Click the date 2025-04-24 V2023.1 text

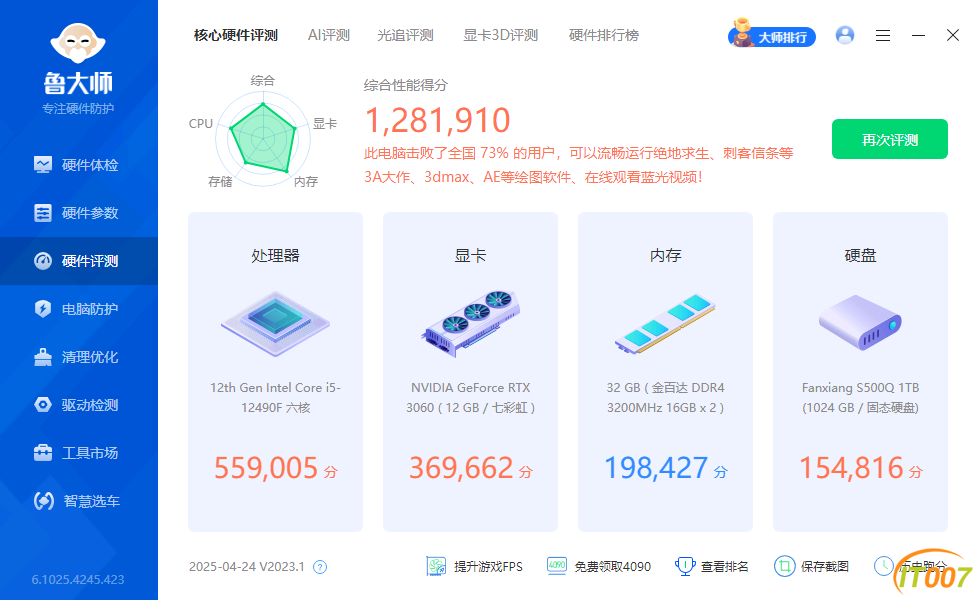(246, 566)
